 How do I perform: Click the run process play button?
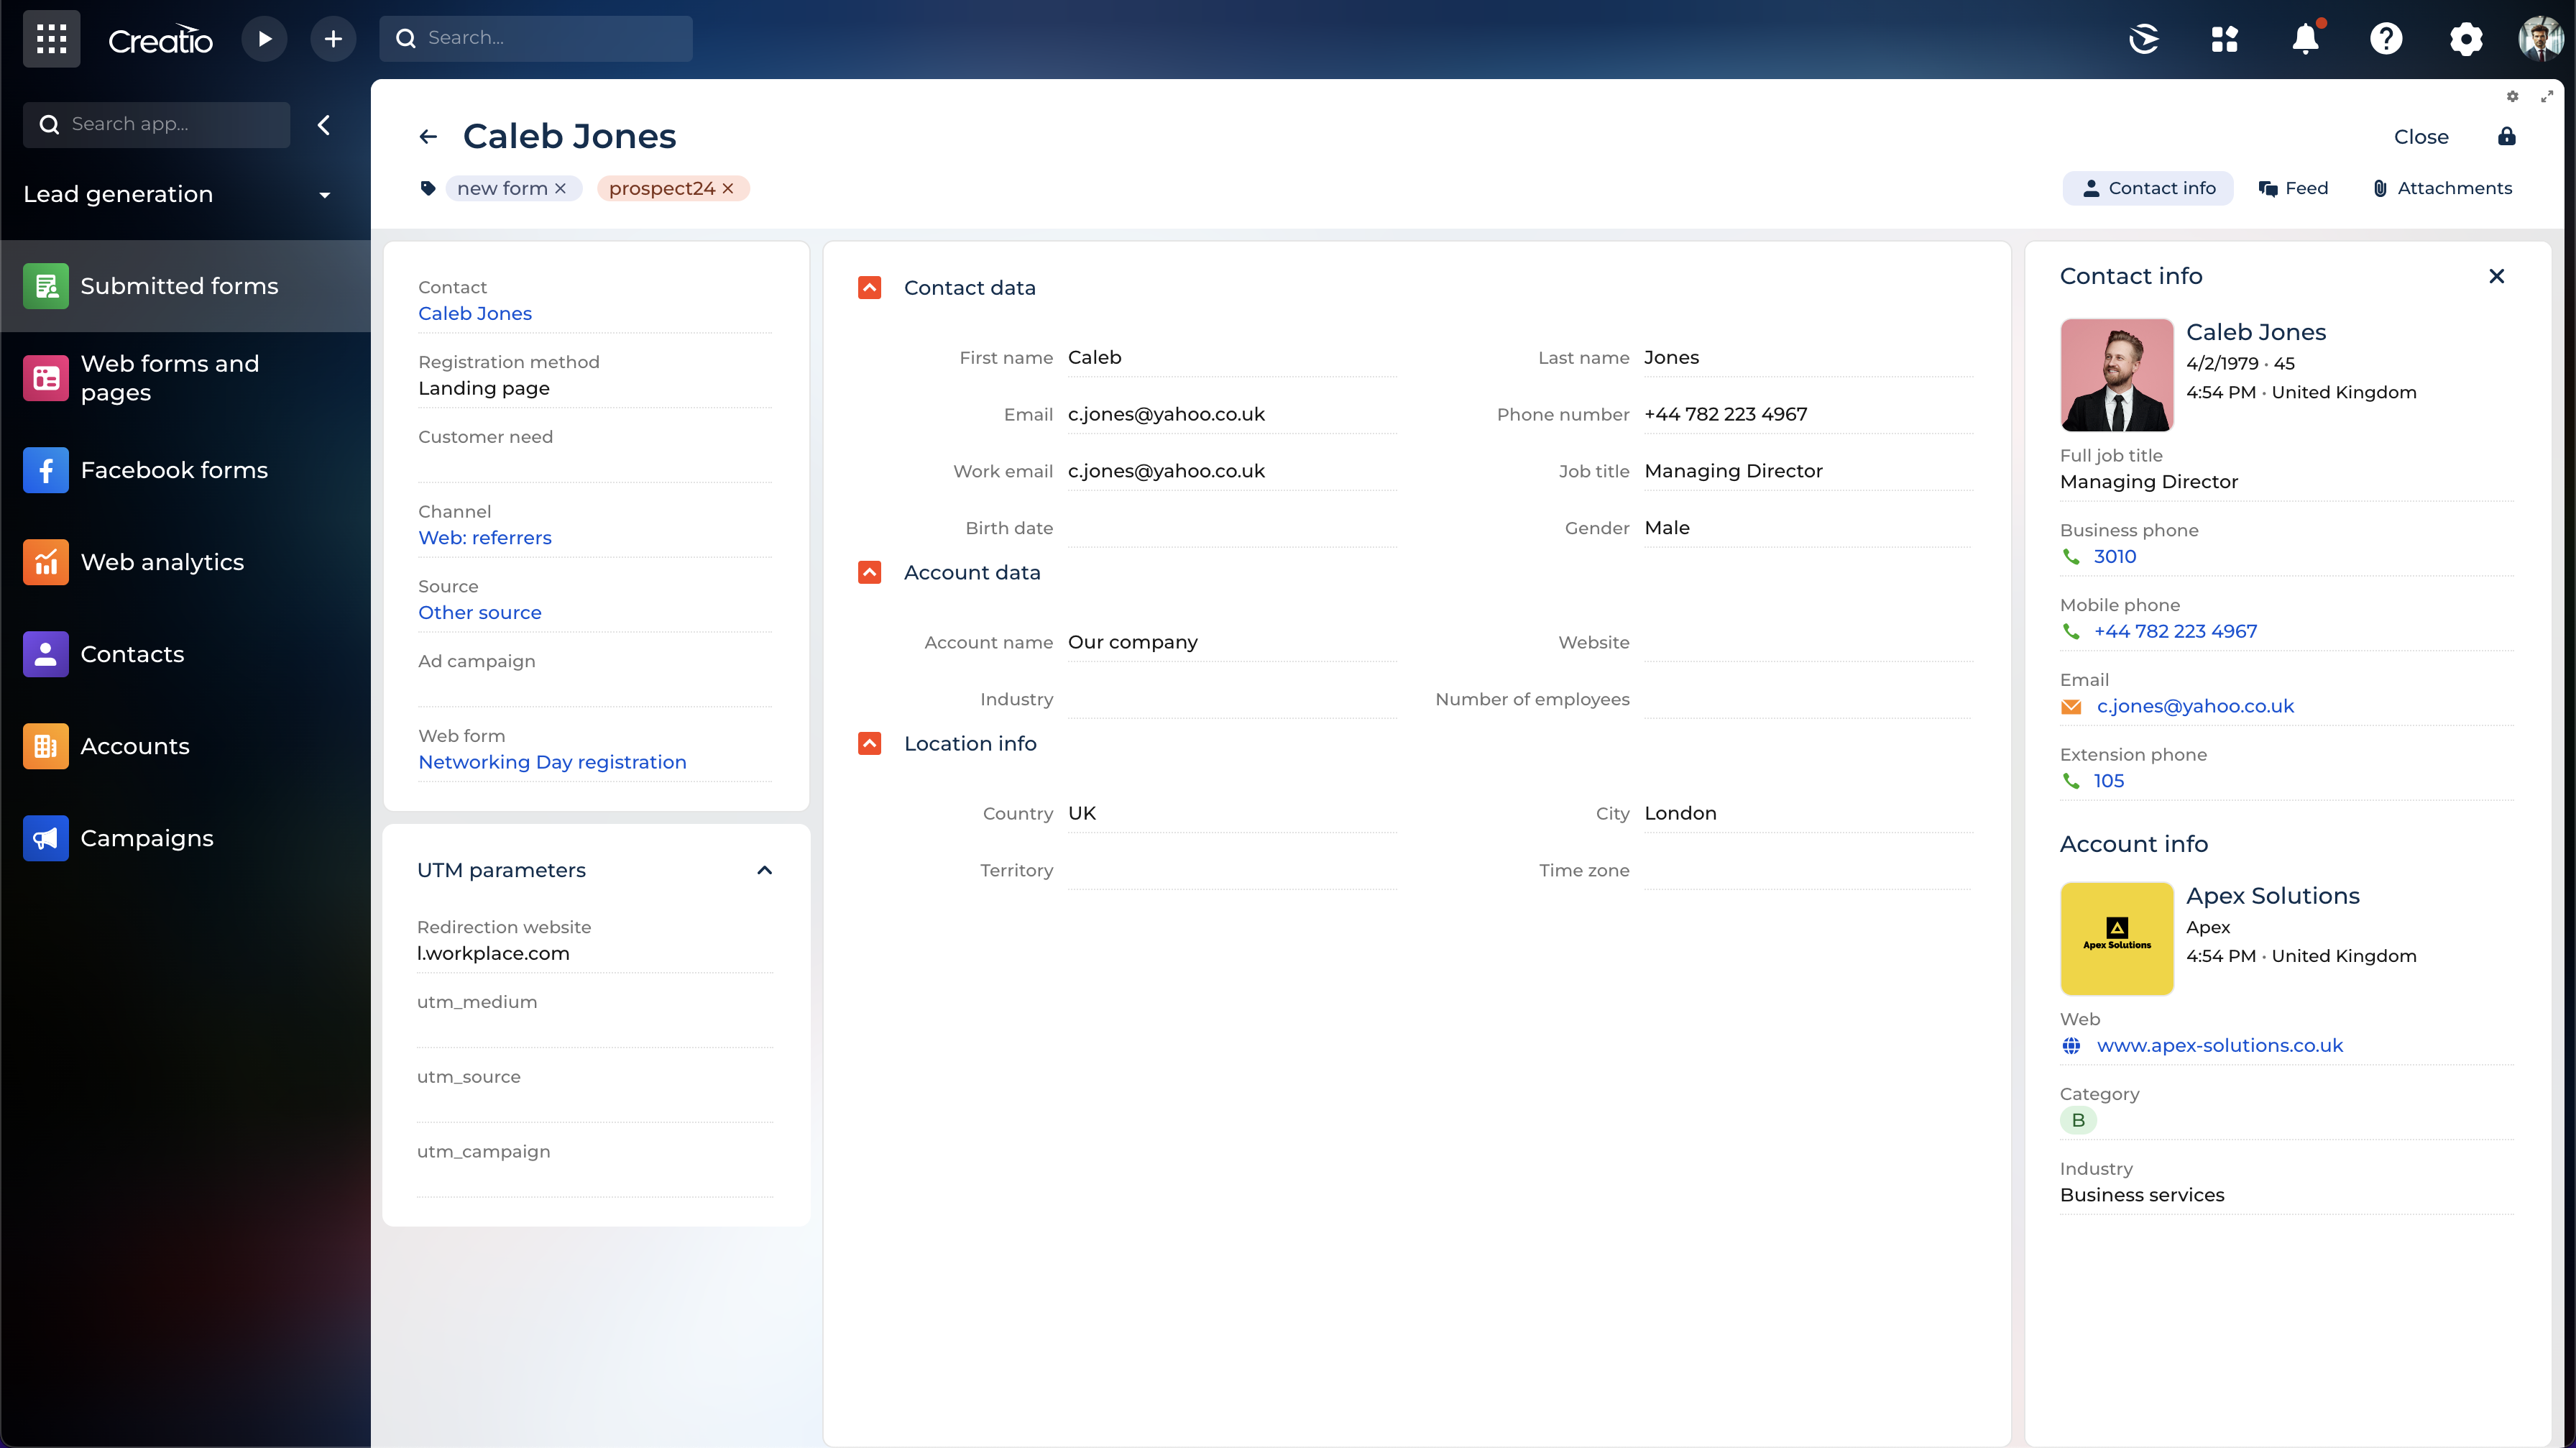pos(264,38)
